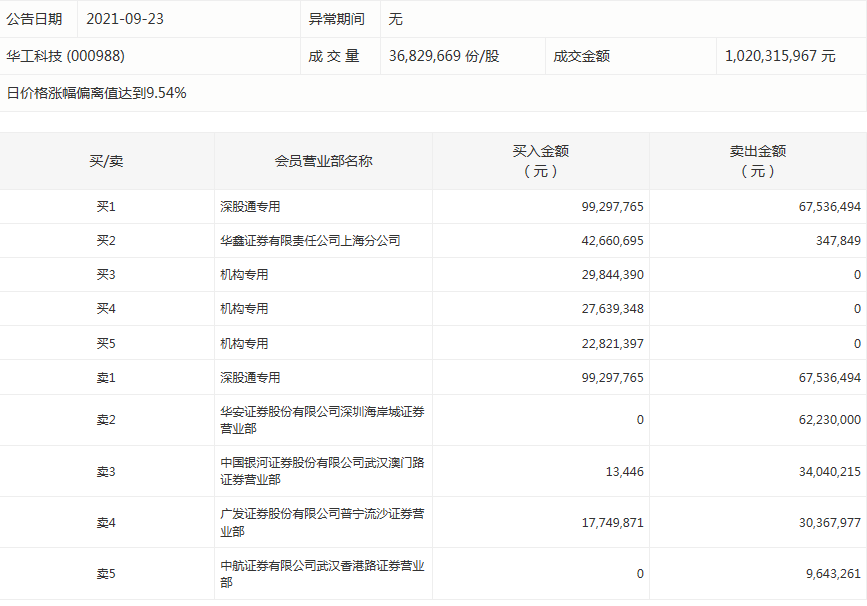
Task: Select the stock name 华工科技 (000988)
Action: click(x=65, y=56)
